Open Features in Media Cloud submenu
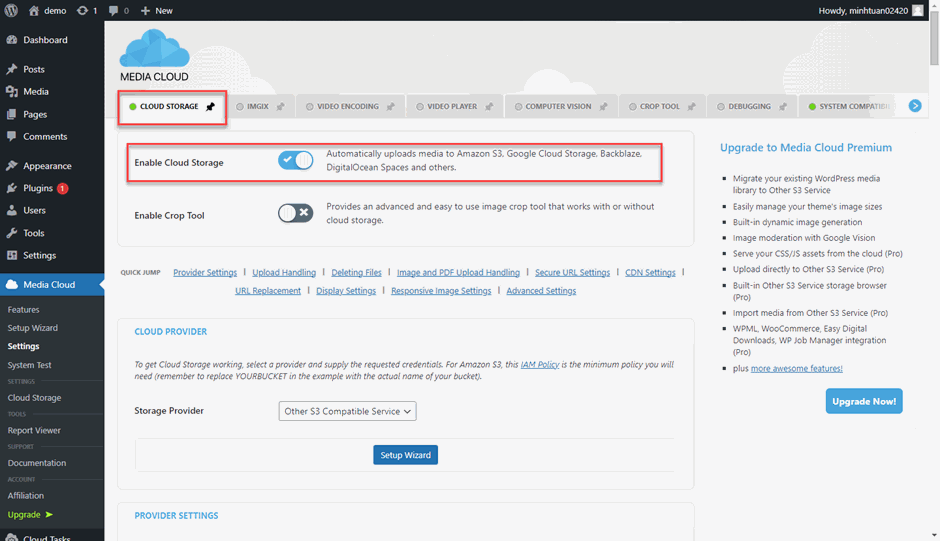The image size is (940, 541). coord(23,309)
